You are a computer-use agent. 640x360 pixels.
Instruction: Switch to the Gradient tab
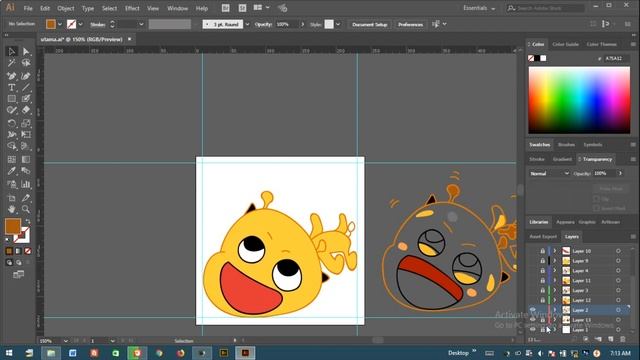tap(562, 159)
